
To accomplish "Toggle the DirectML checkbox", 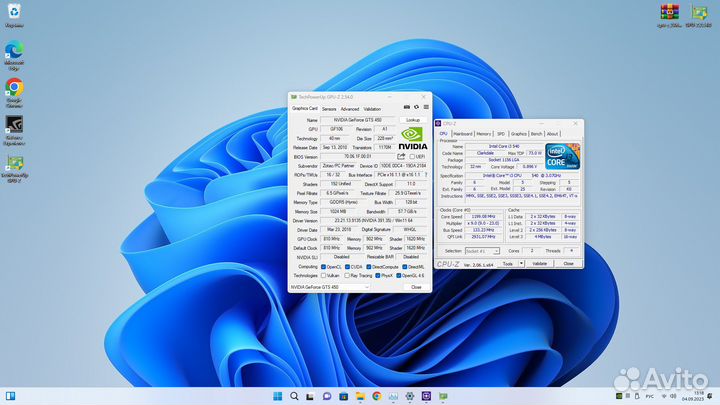I will click(405, 267).
